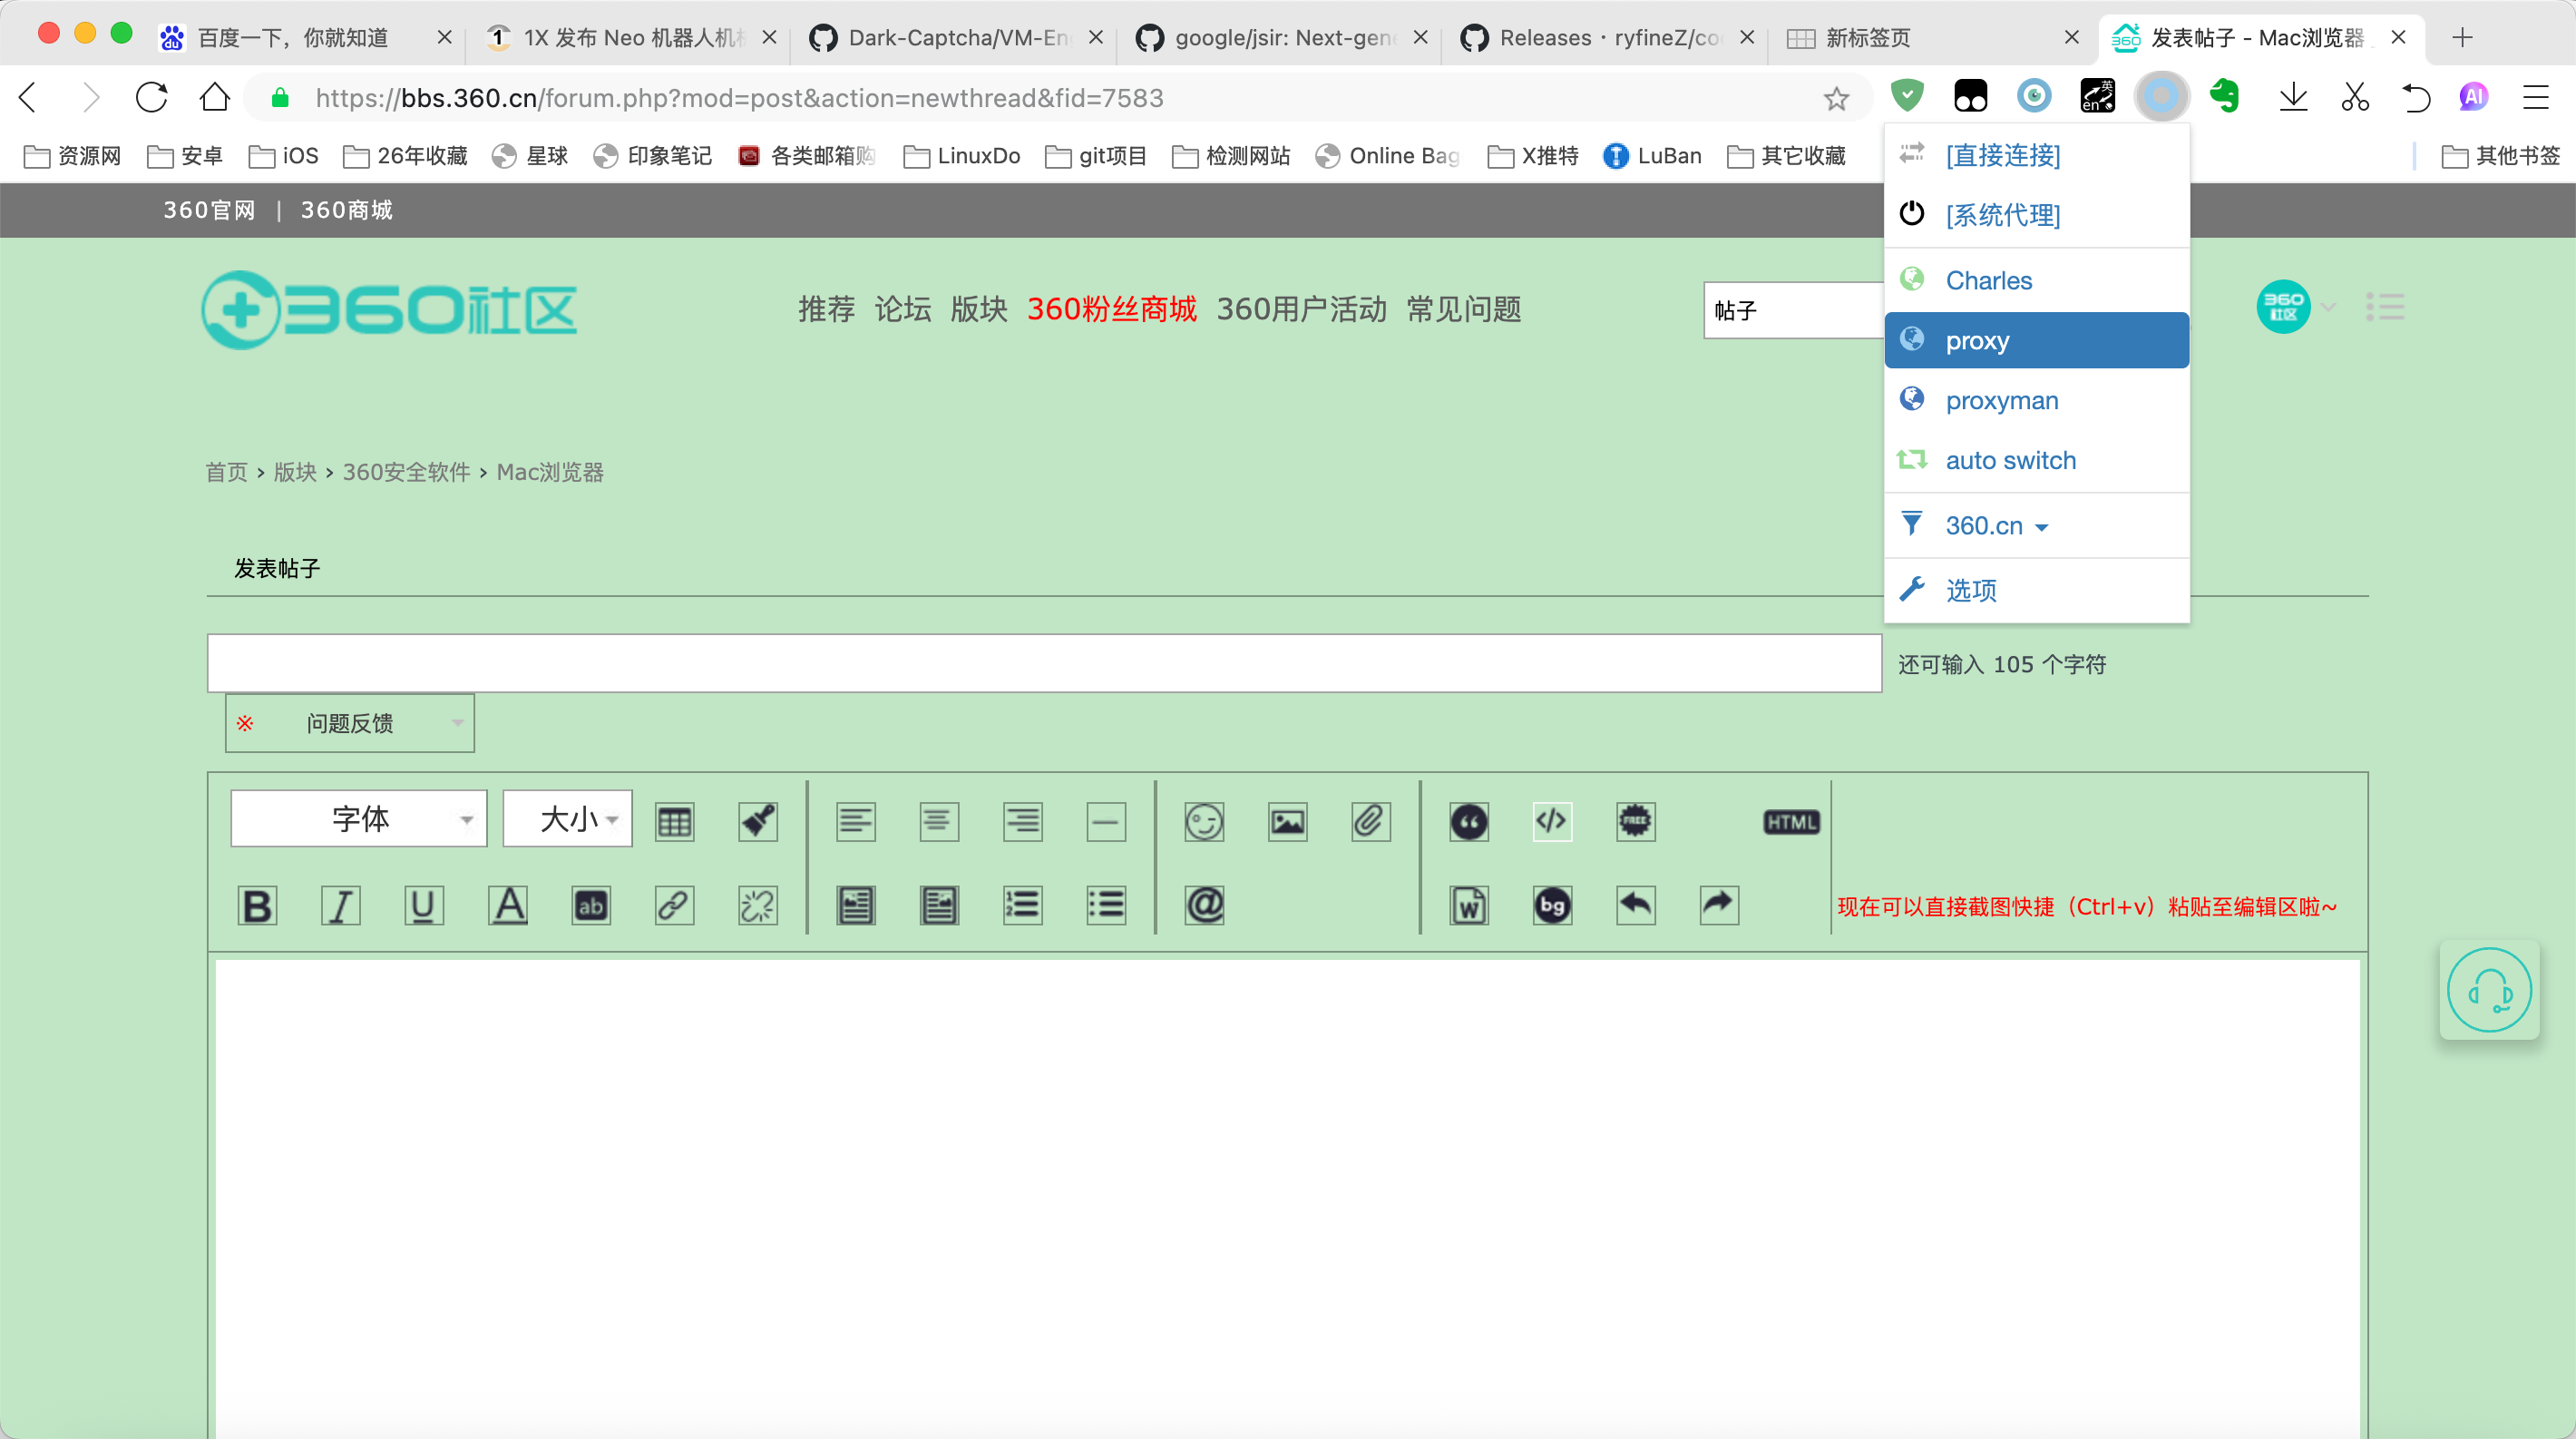Select auto switch profile
Screen dimensions: 2576x1439
click(x=2036, y=460)
